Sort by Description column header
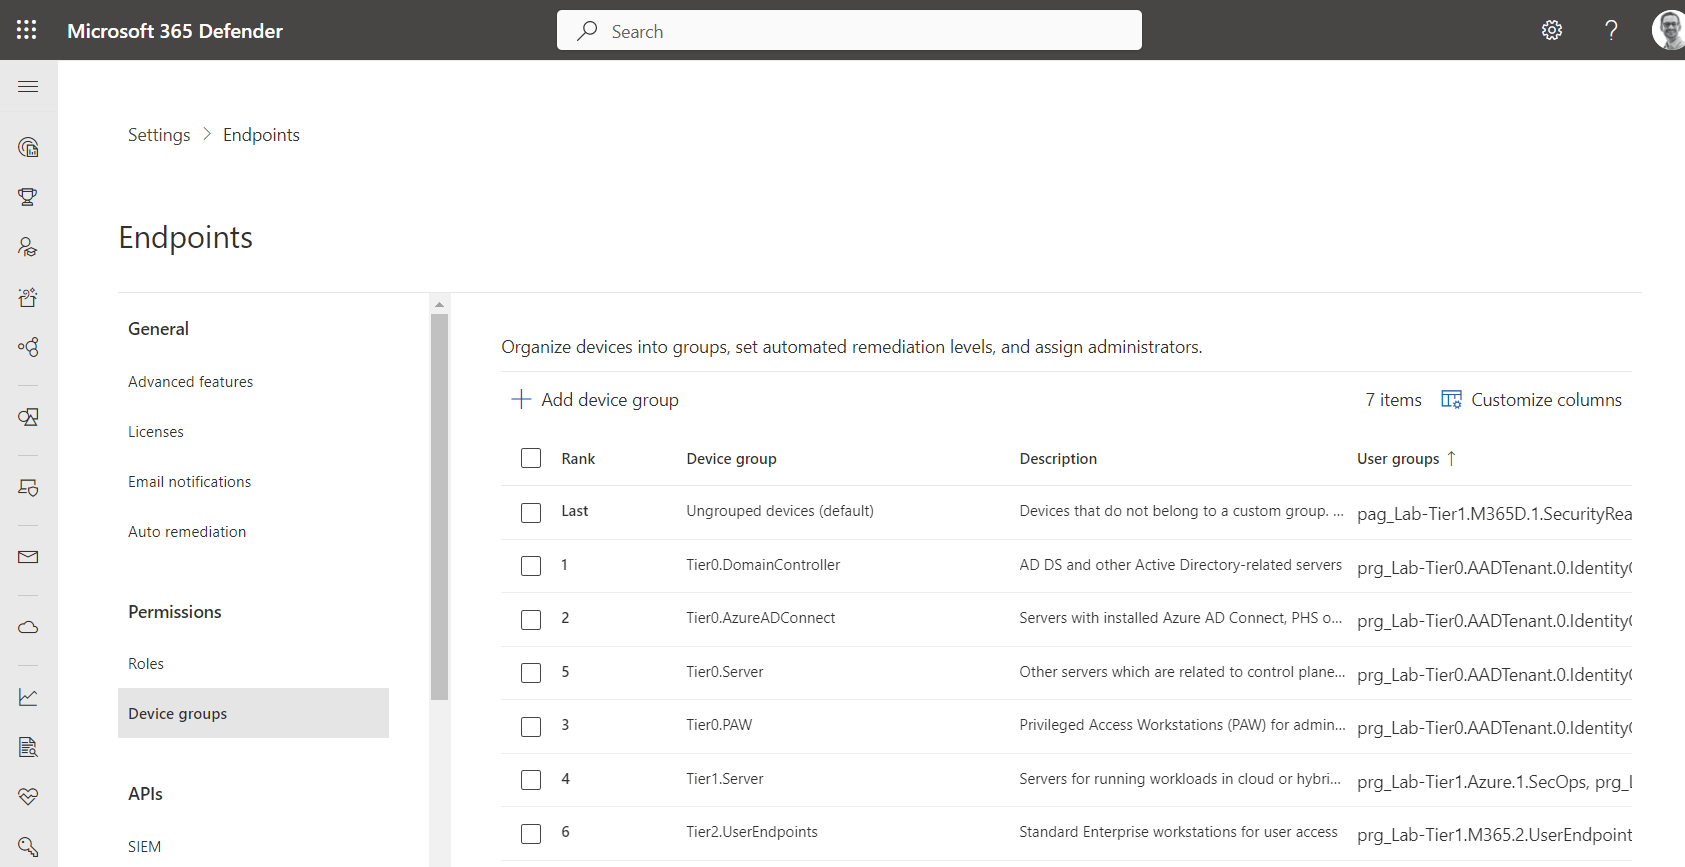The height and width of the screenshot is (867, 1685). click(x=1058, y=459)
